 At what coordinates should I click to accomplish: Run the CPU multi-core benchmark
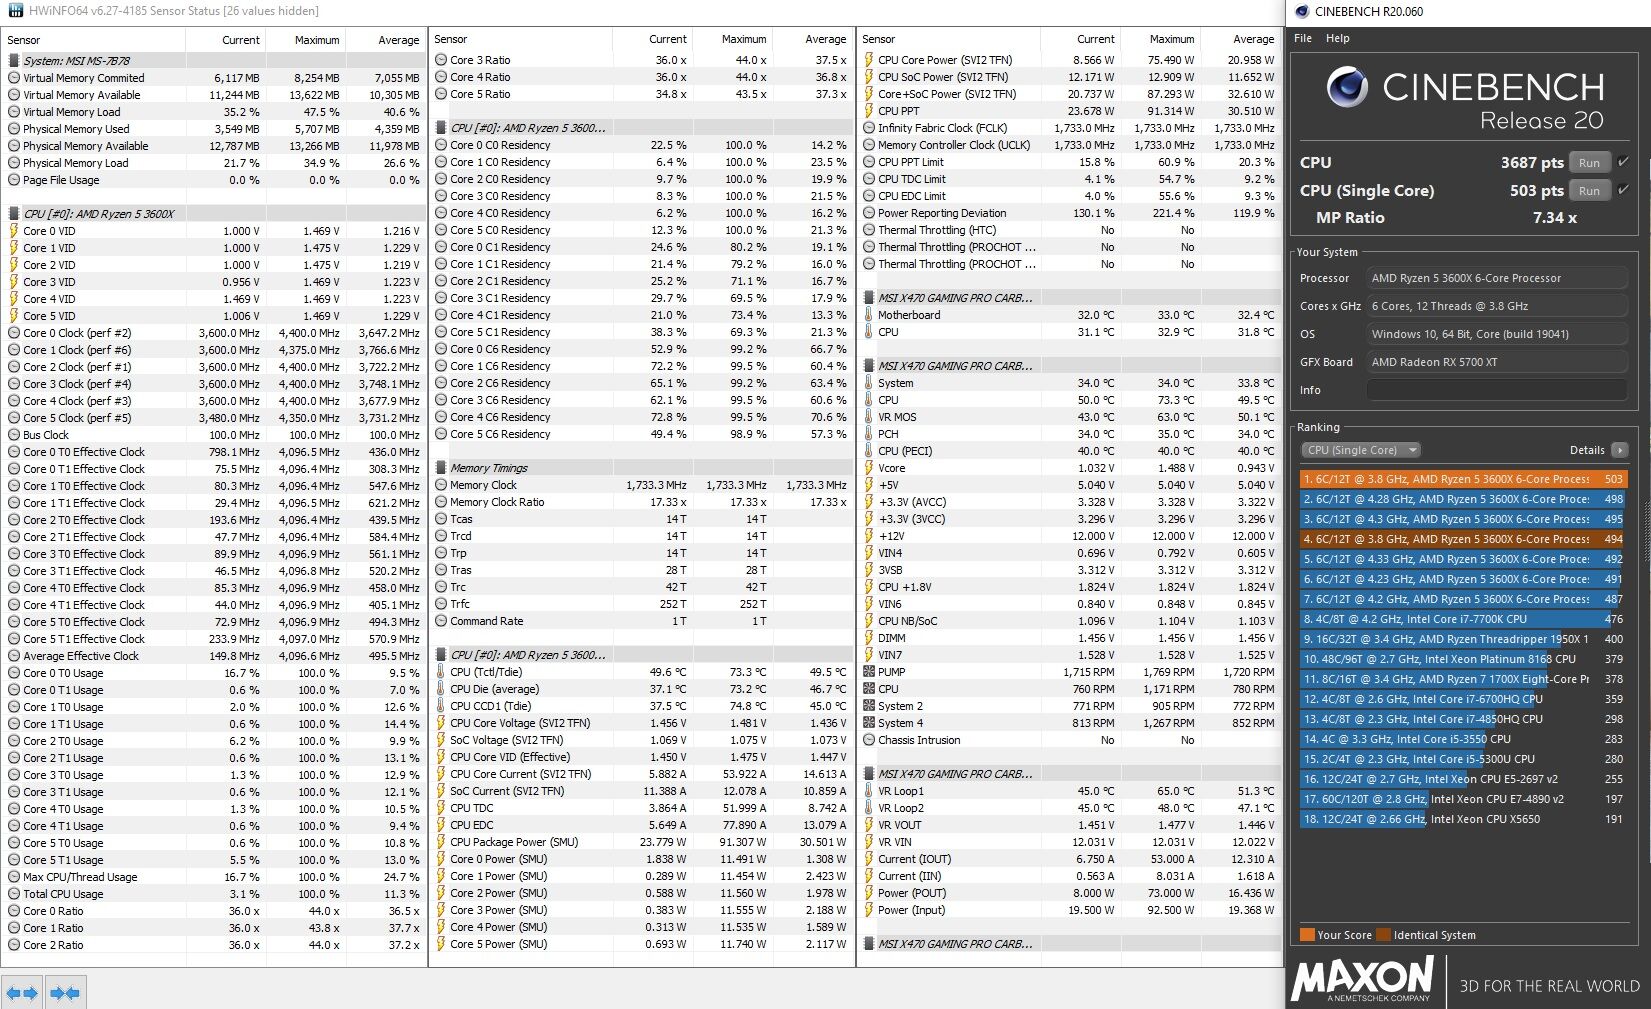(1589, 163)
